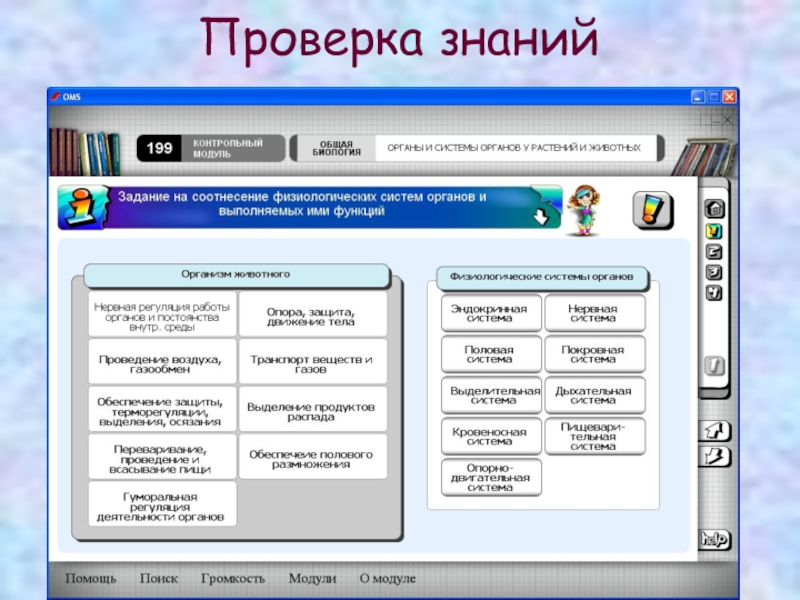800x600 pixels.
Task: Click the 'Организм животного' header
Action: pos(236,275)
